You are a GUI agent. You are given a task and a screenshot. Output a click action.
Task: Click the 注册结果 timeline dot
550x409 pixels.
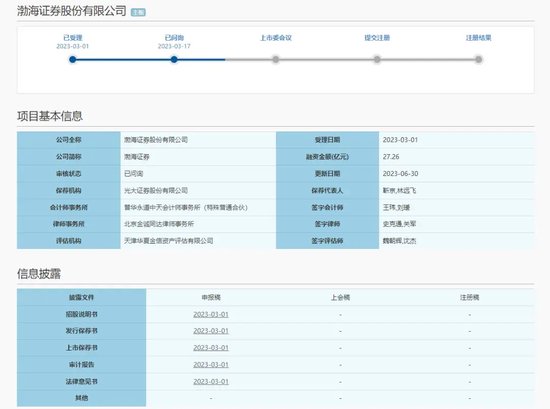point(478,60)
